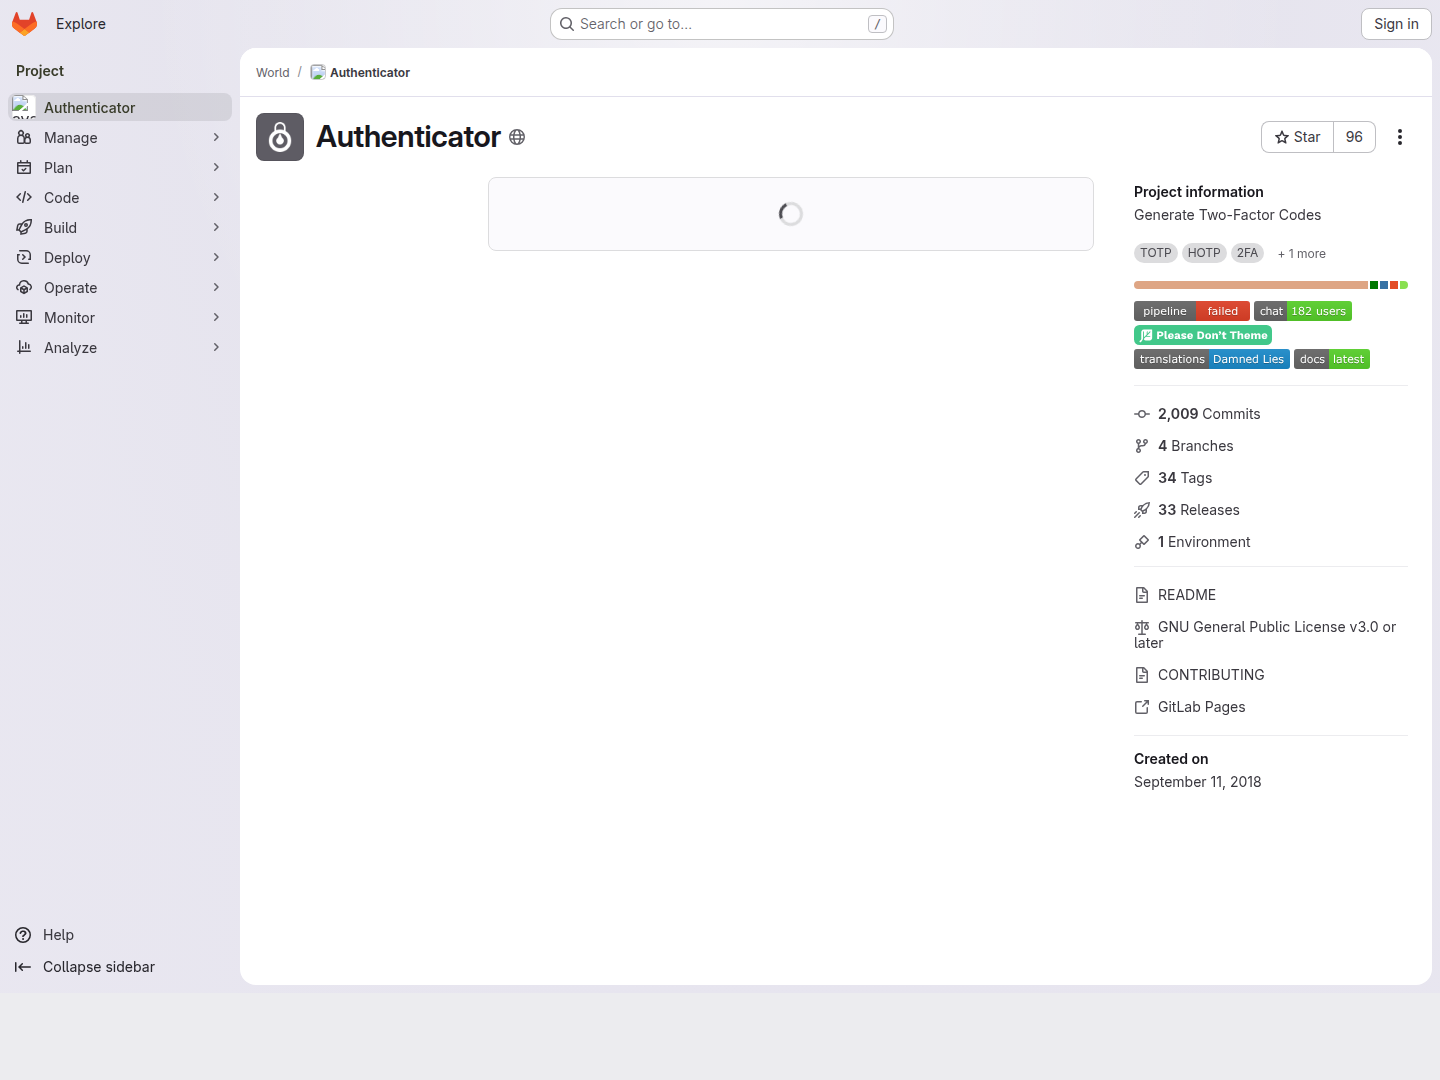1440x1080 pixels.
Task: Open the GitLab Pages link
Action: pyautogui.click(x=1201, y=707)
